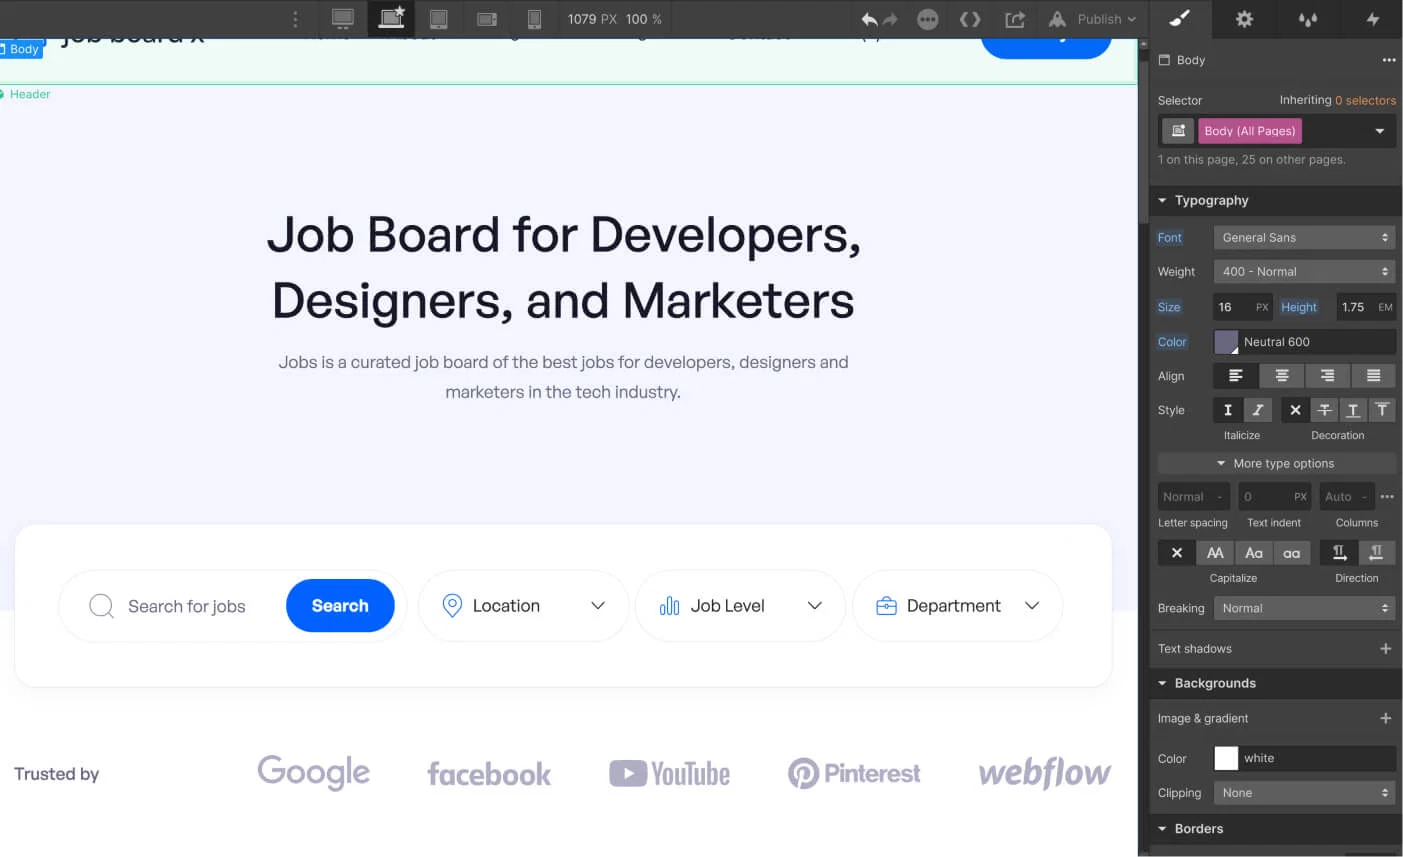Switch to the mobile portrait breakpoint
The height and width of the screenshot is (857, 1403).
[x=535, y=19]
